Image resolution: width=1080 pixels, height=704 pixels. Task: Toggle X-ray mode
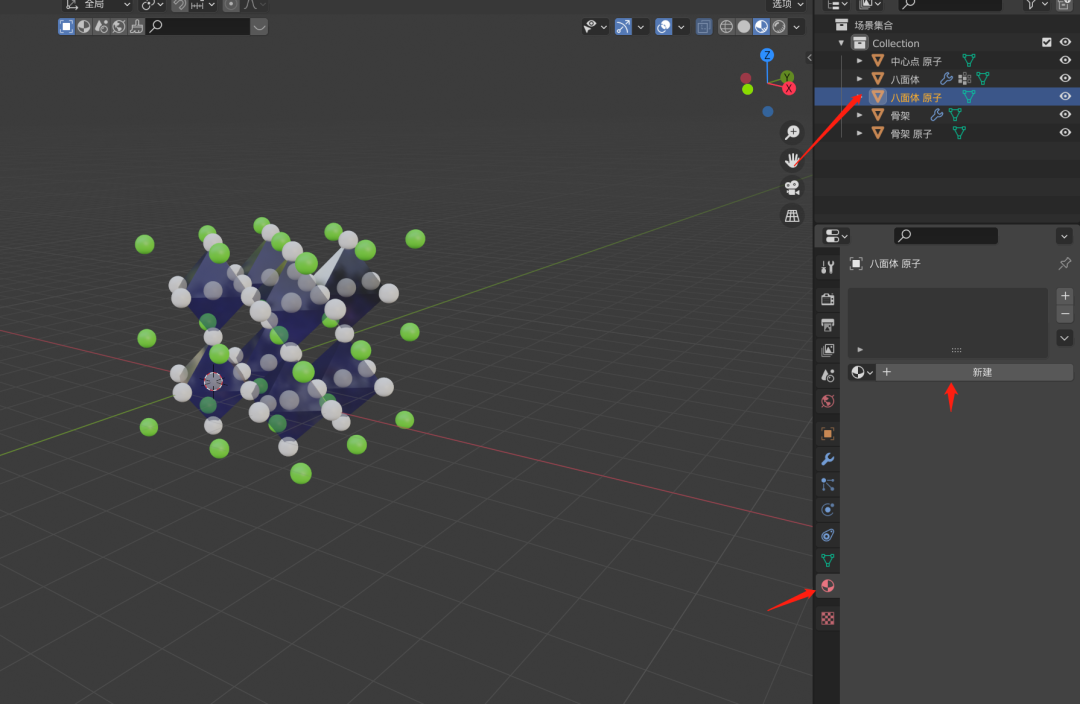703,26
